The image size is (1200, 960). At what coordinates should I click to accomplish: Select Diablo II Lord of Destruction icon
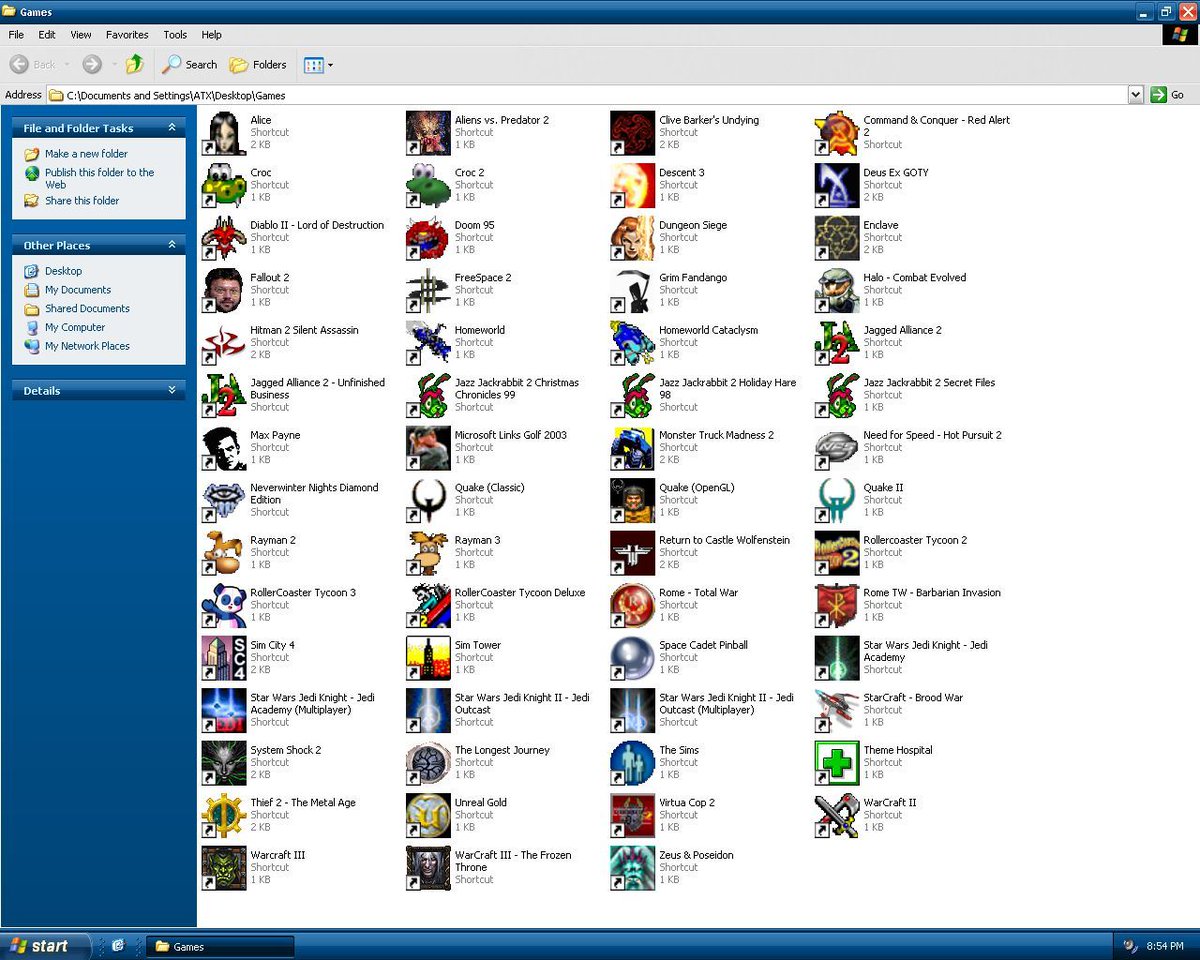click(224, 238)
